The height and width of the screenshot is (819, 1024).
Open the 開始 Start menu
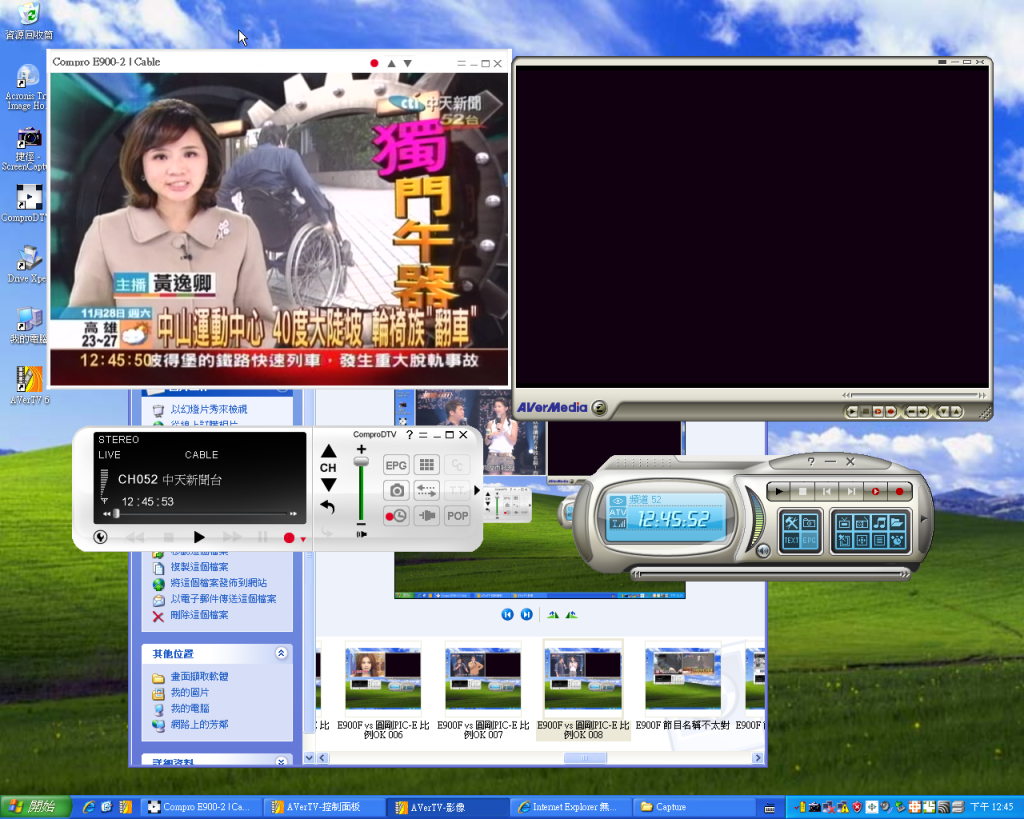(x=35, y=807)
